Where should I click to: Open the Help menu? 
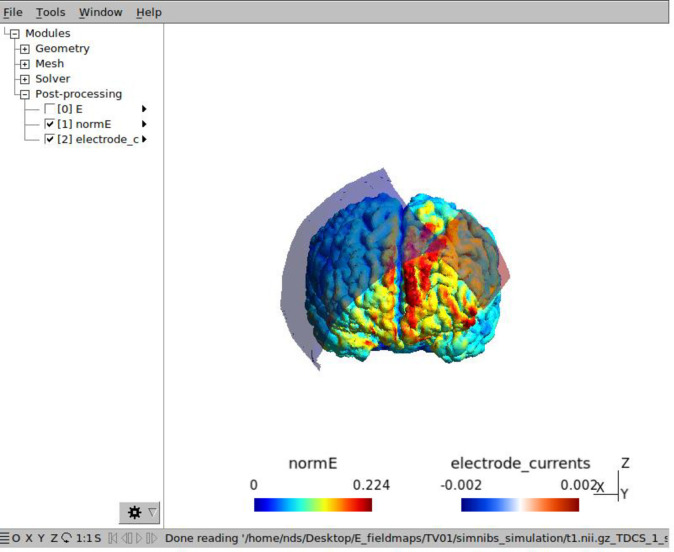[x=149, y=12]
